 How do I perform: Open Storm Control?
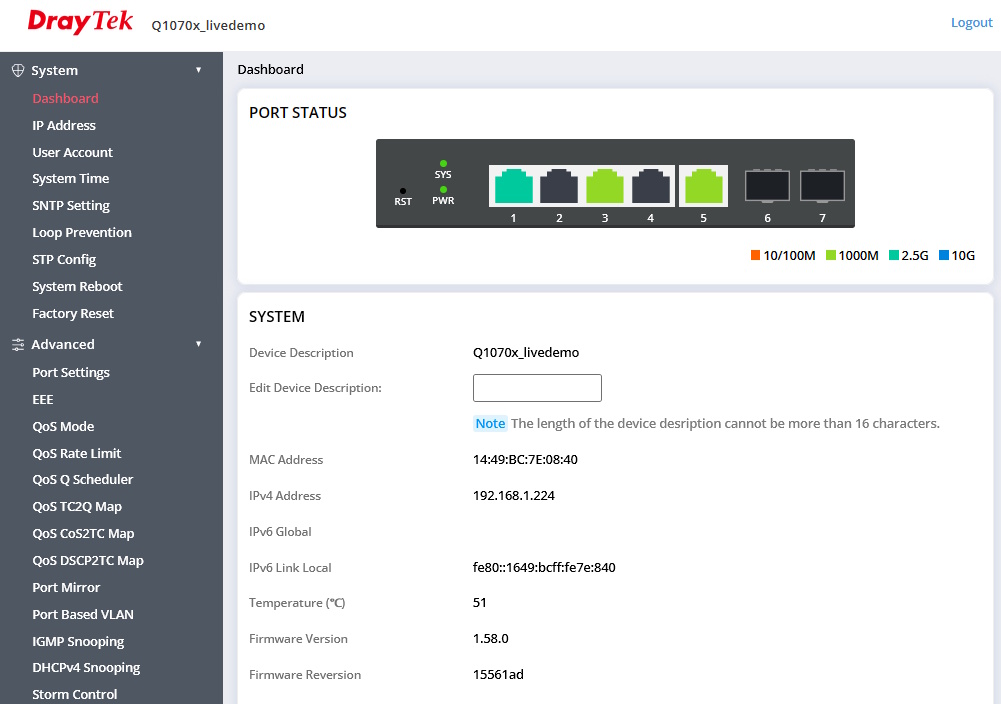coord(75,694)
